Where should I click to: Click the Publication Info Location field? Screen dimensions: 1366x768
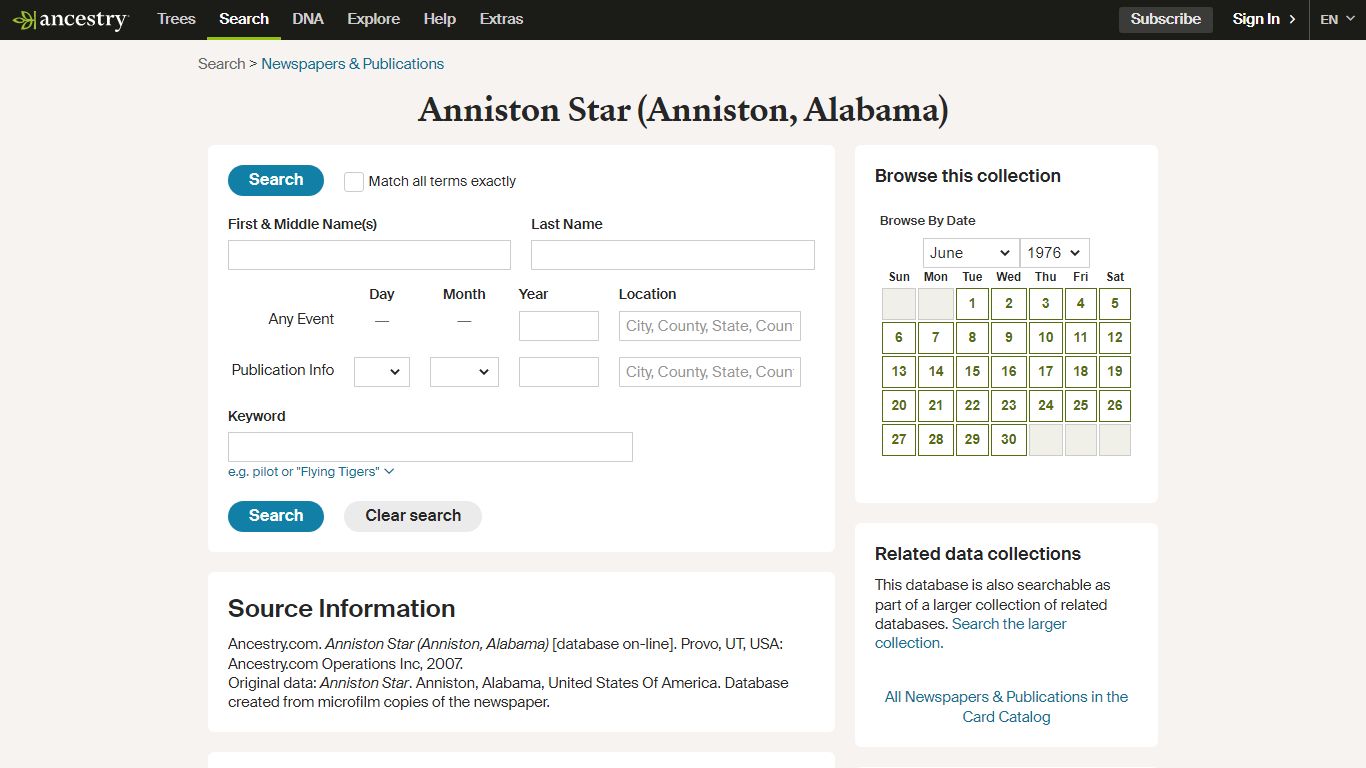tap(710, 372)
